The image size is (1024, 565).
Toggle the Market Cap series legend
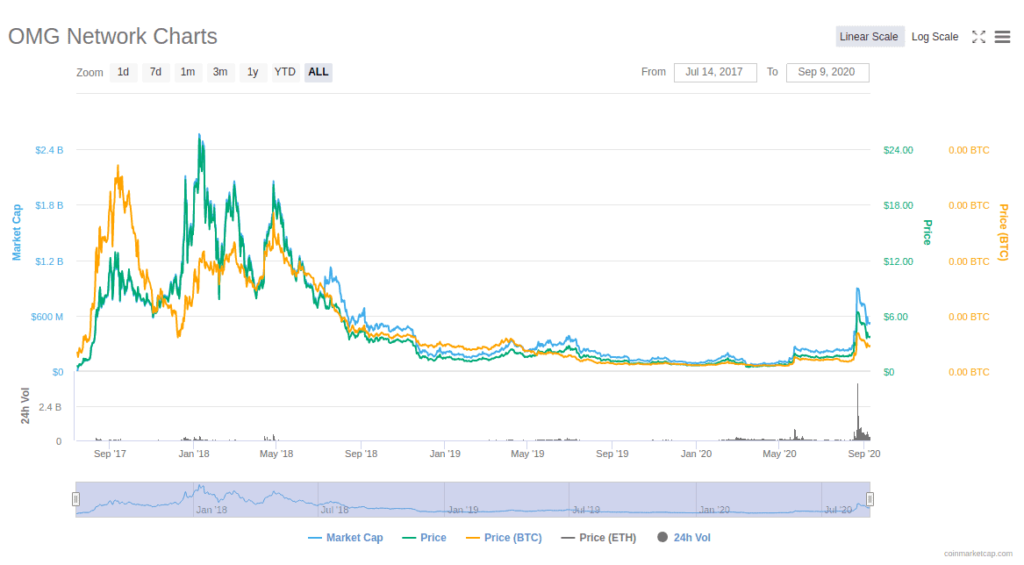point(346,538)
